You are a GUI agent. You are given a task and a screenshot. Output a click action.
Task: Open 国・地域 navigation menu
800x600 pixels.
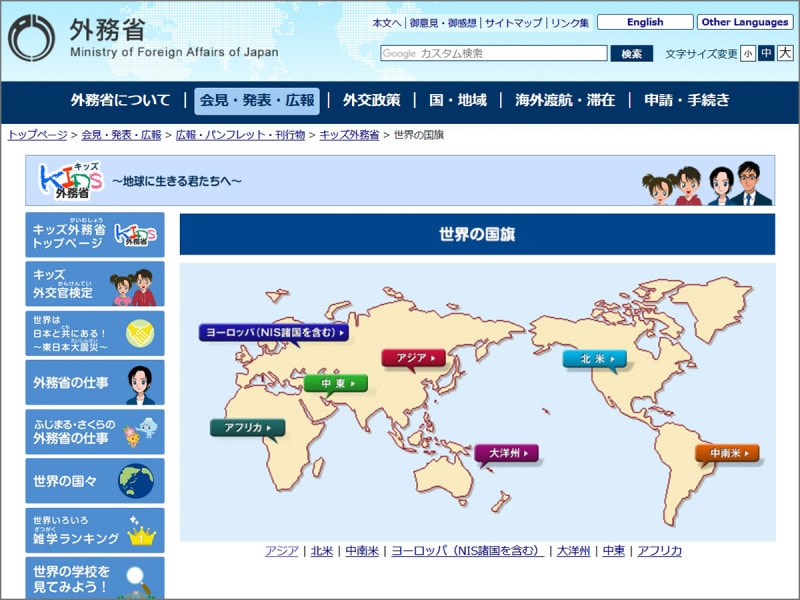457,100
